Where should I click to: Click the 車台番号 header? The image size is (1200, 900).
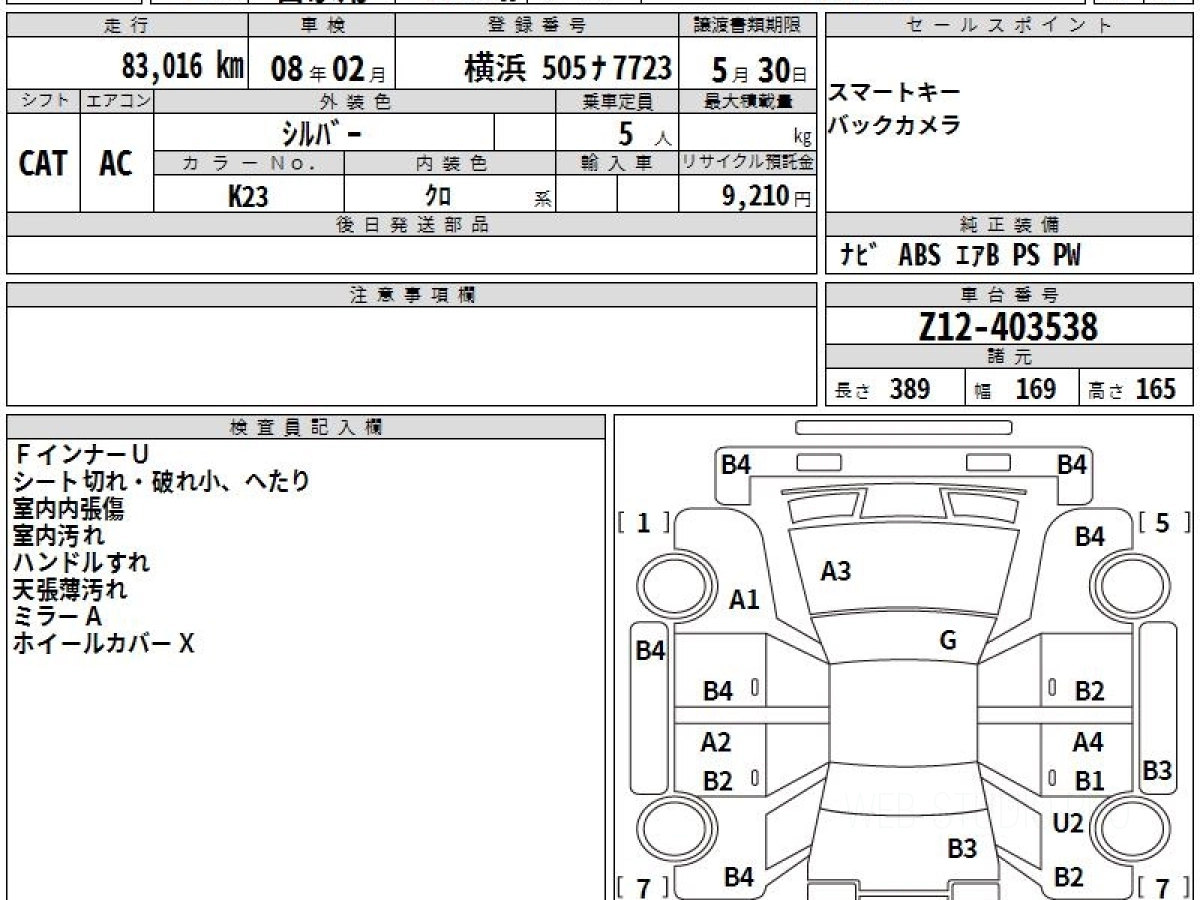click(1009, 295)
